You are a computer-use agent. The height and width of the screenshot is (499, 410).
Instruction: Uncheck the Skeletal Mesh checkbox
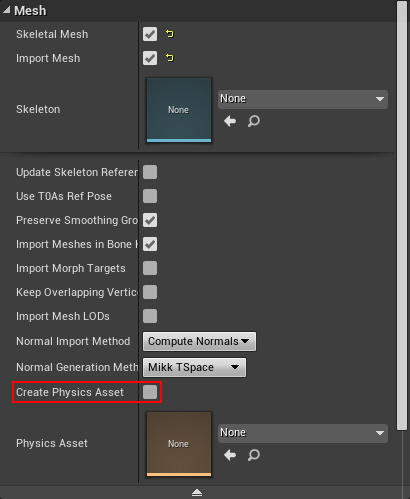click(150, 34)
